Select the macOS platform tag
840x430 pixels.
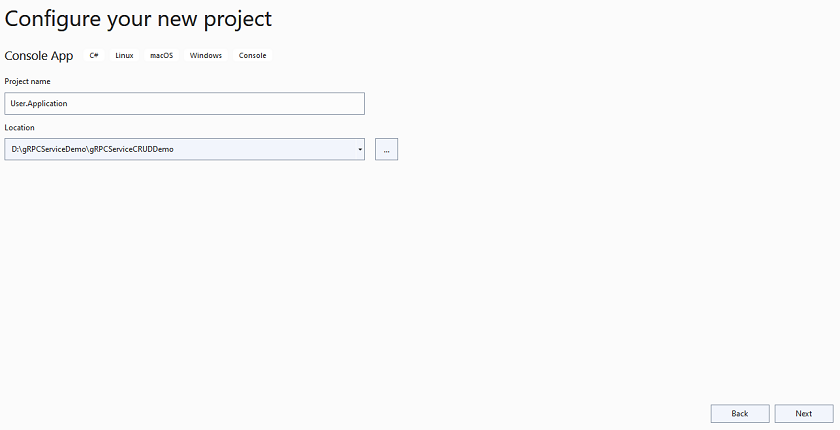pos(161,55)
